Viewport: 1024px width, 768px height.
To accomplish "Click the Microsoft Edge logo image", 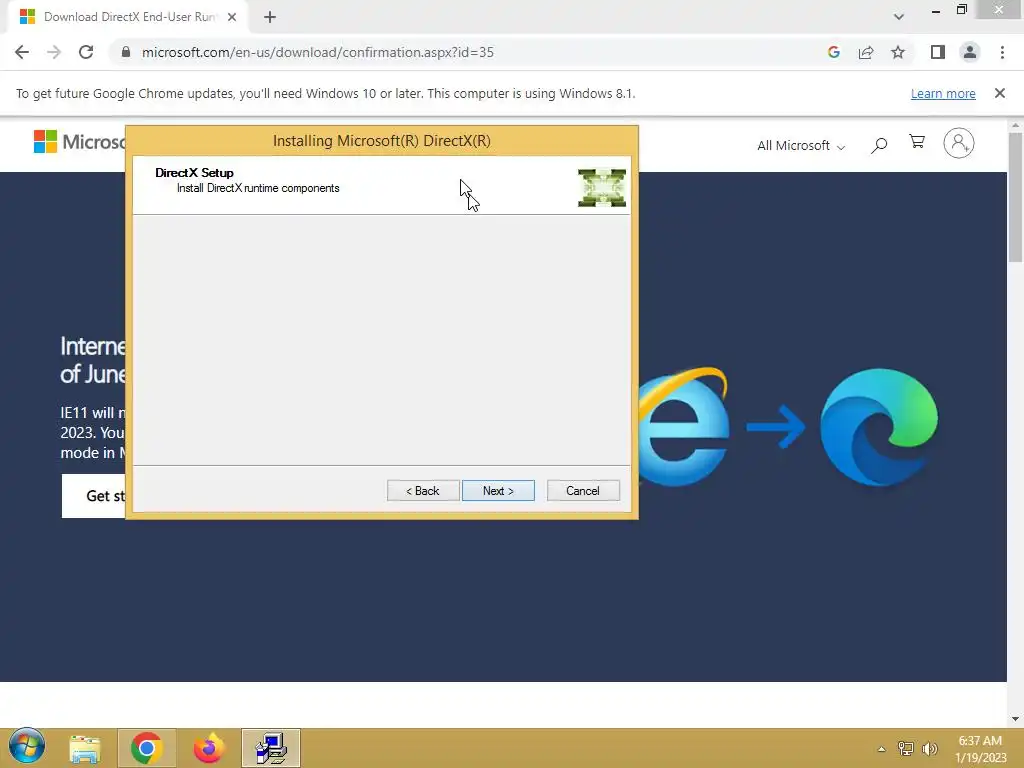I will (x=879, y=427).
